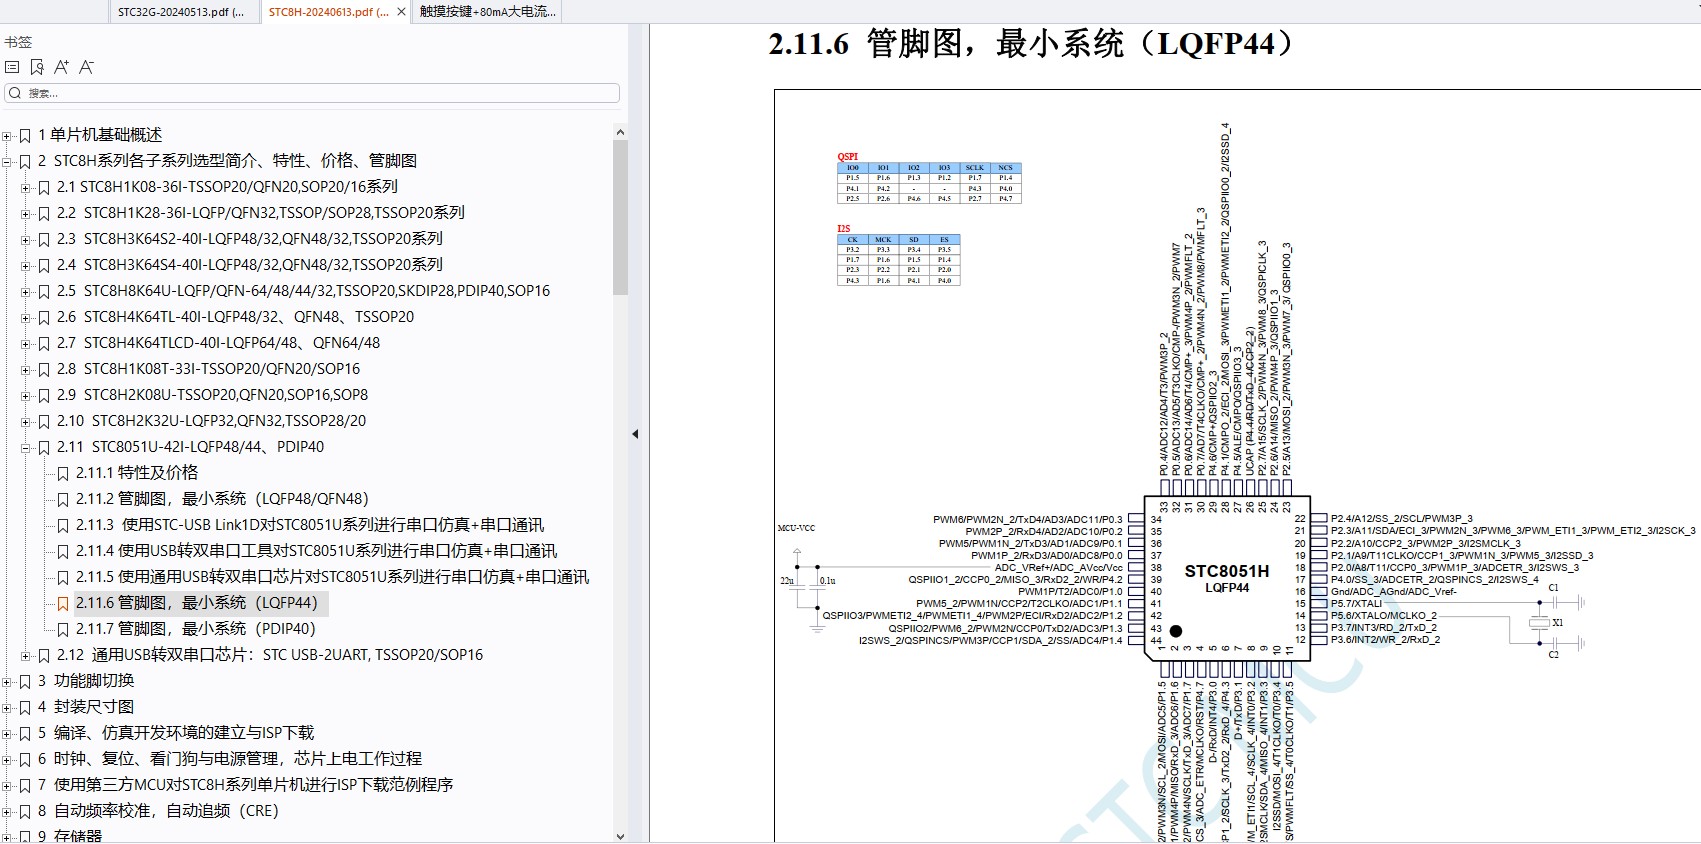Click the red I2S table title

[844, 229]
